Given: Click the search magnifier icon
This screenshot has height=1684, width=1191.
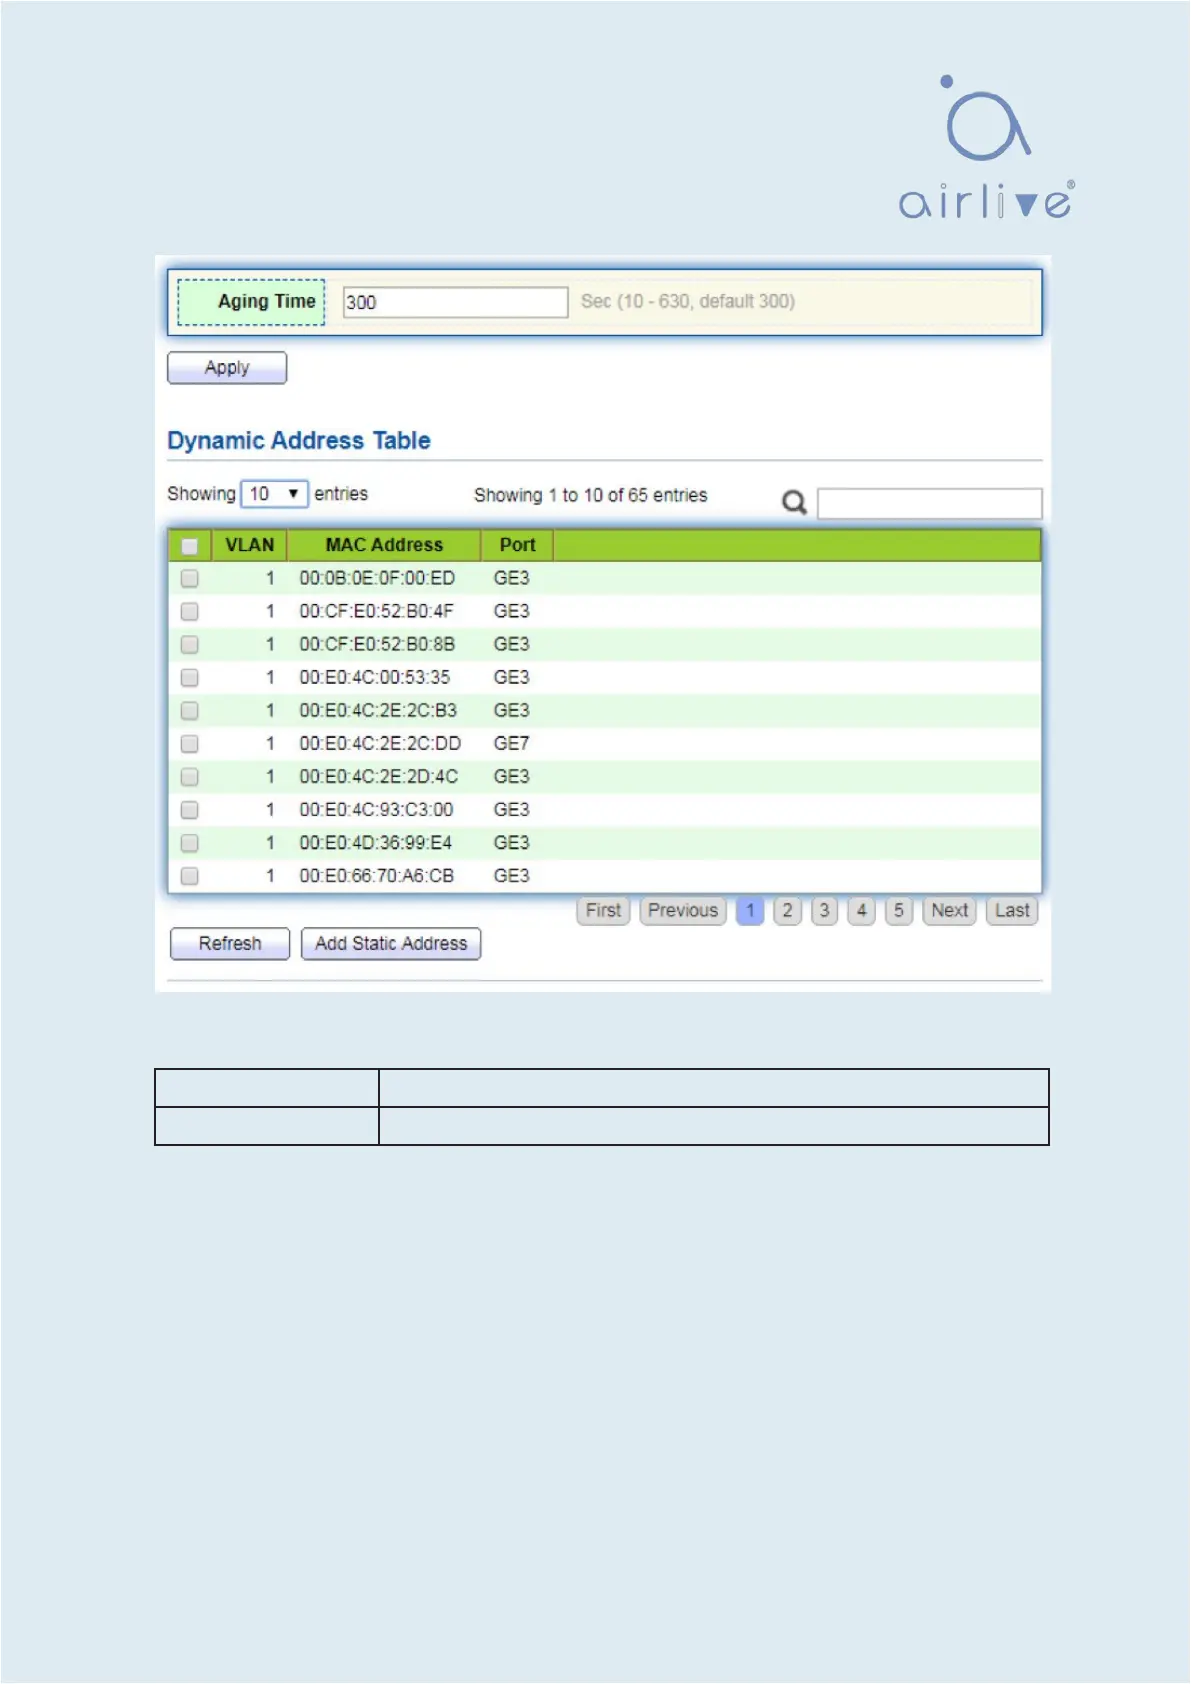Looking at the screenshot, I should pos(794,502).
